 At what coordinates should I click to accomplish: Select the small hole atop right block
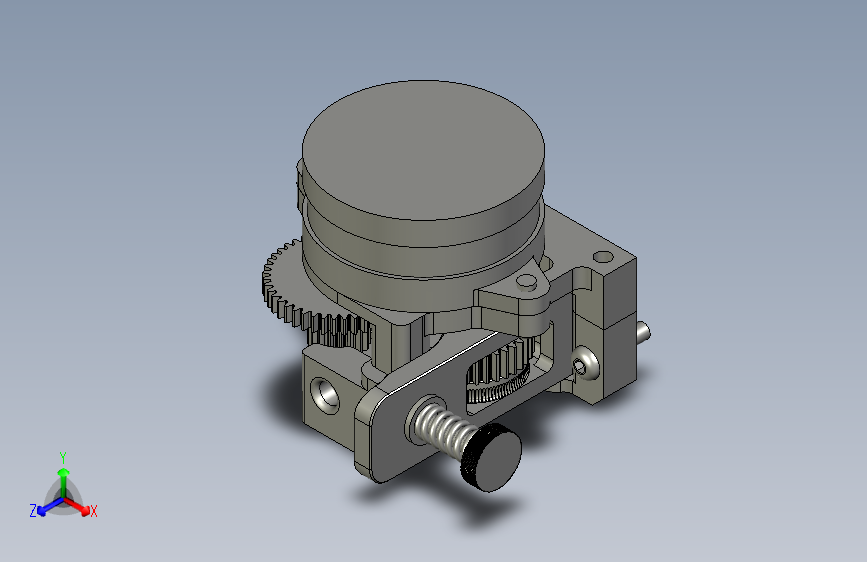coord(603,257)
